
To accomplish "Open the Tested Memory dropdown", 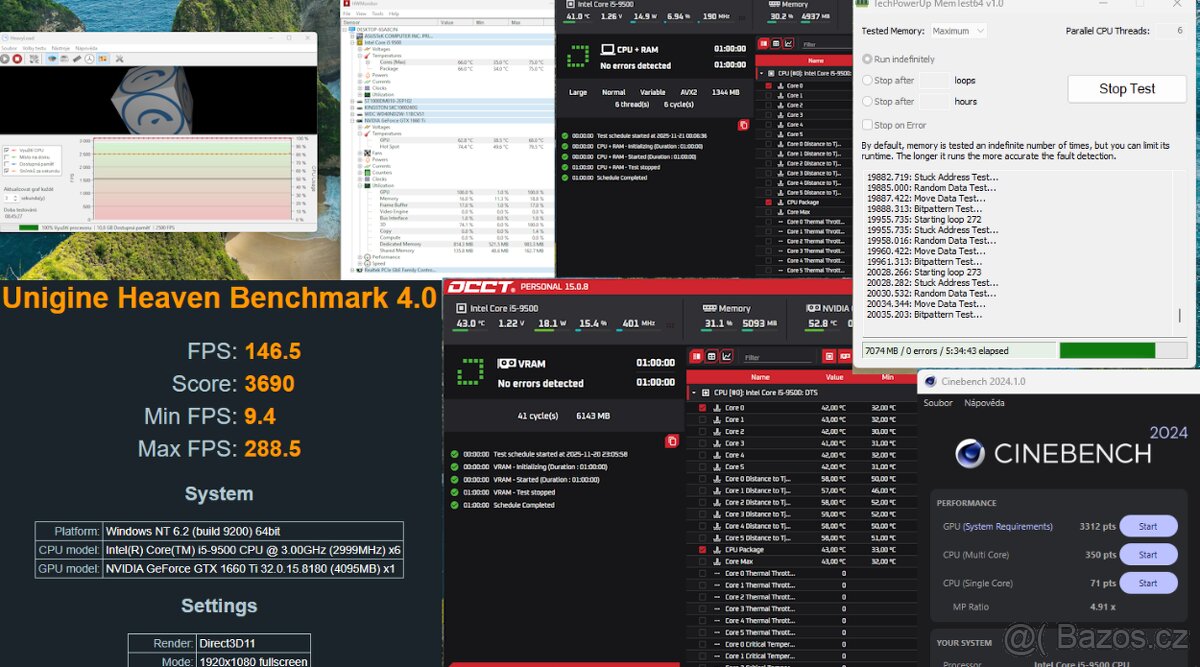I will 959,31.
